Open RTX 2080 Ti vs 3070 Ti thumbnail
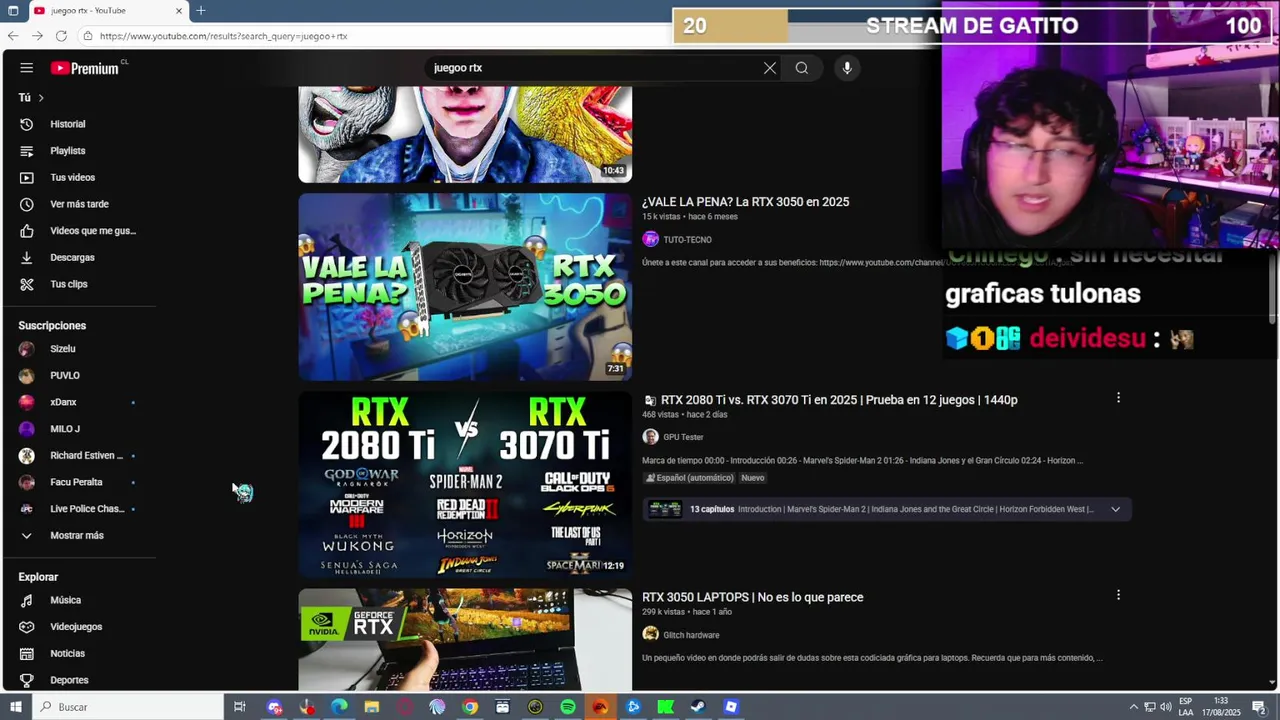Screen dimensions: 1280x720 click(x=465, y=484)
